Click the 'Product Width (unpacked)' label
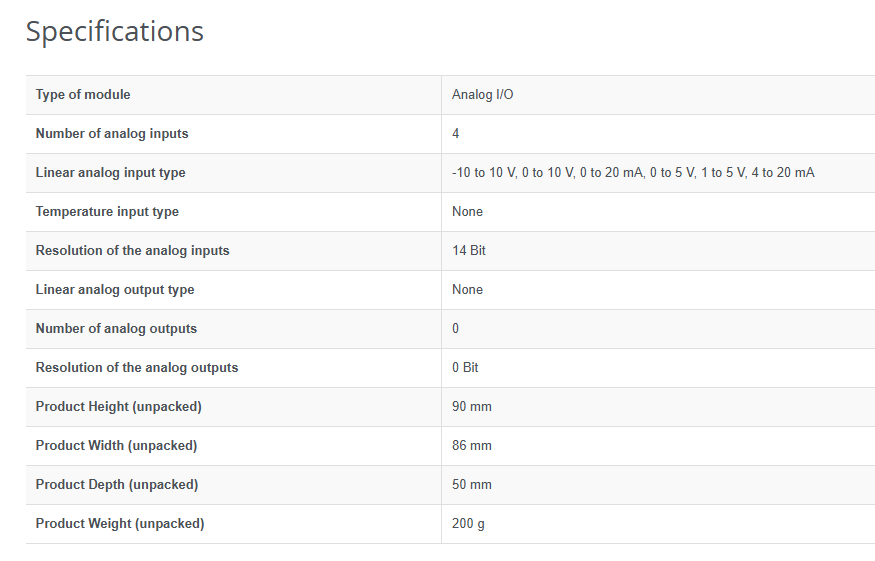 [x=116, y=446]
